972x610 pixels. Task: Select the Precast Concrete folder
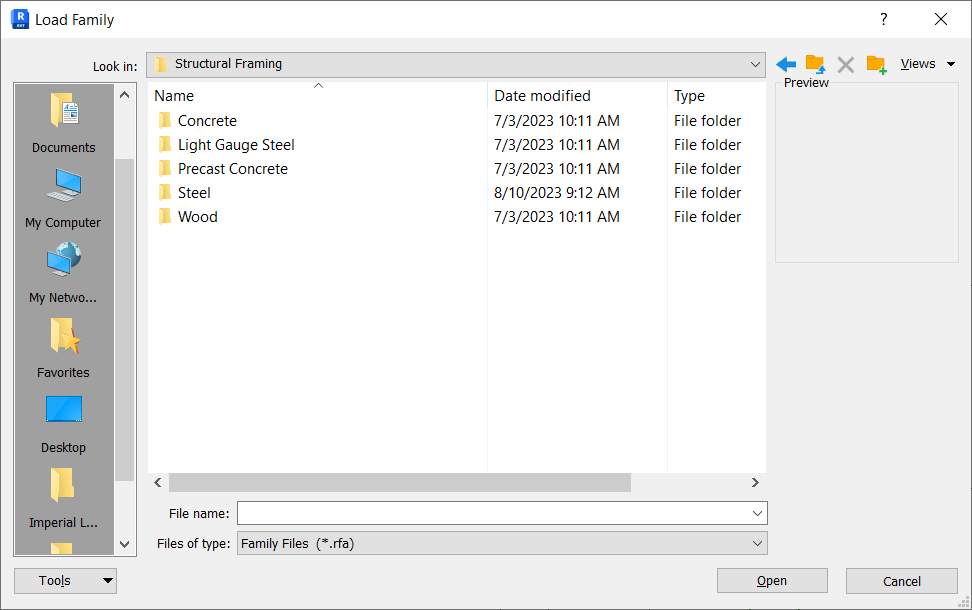coord(232,169)
